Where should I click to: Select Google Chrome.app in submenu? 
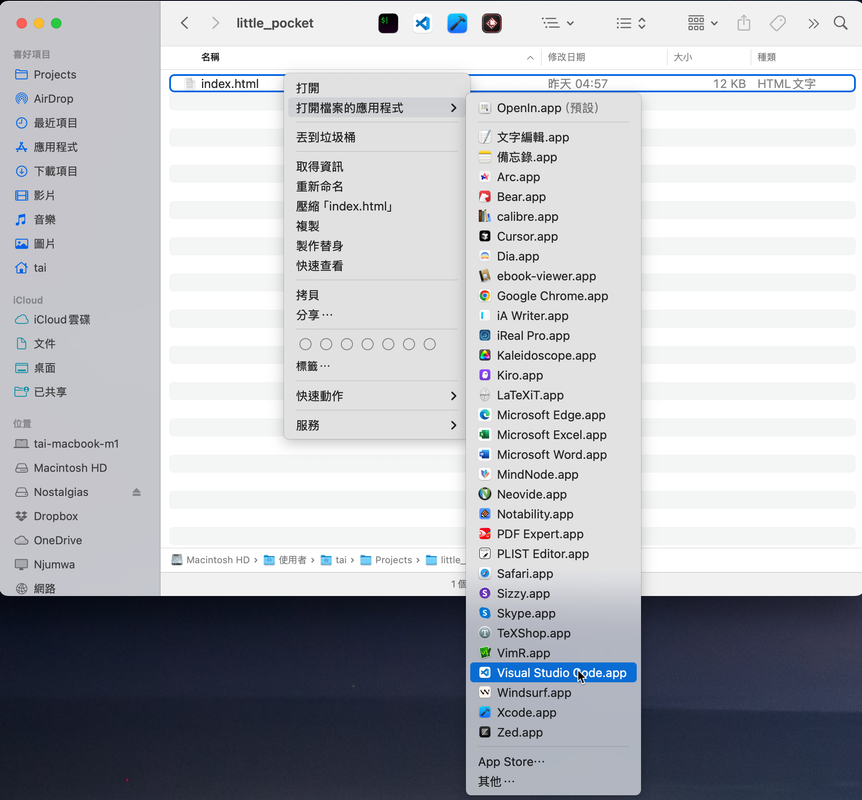click(x=553, y=296)
